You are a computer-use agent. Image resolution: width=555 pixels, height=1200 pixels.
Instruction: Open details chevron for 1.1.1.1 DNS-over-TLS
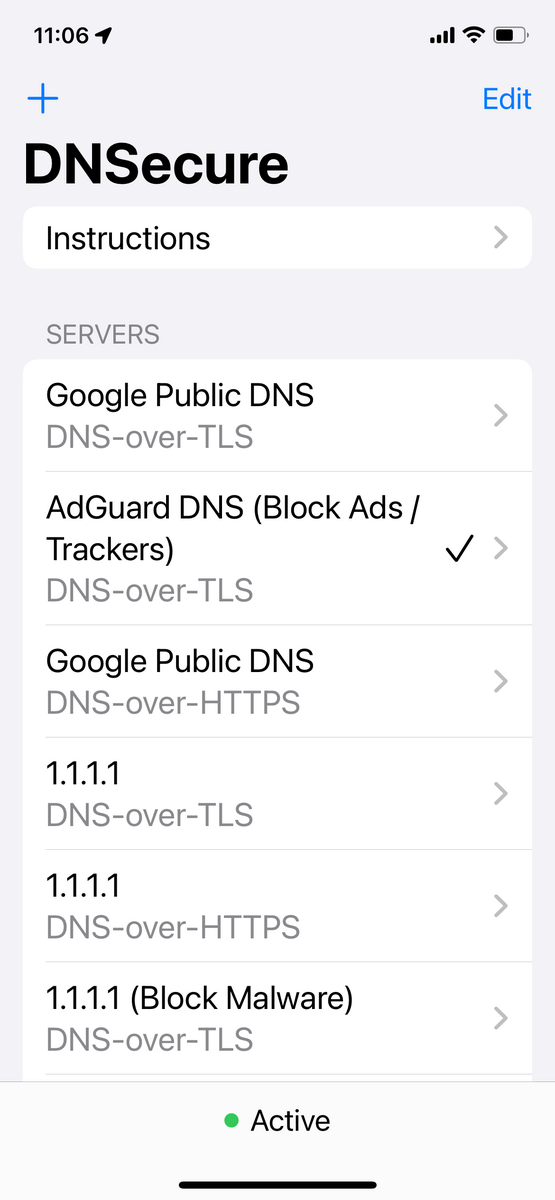point(501,794)
